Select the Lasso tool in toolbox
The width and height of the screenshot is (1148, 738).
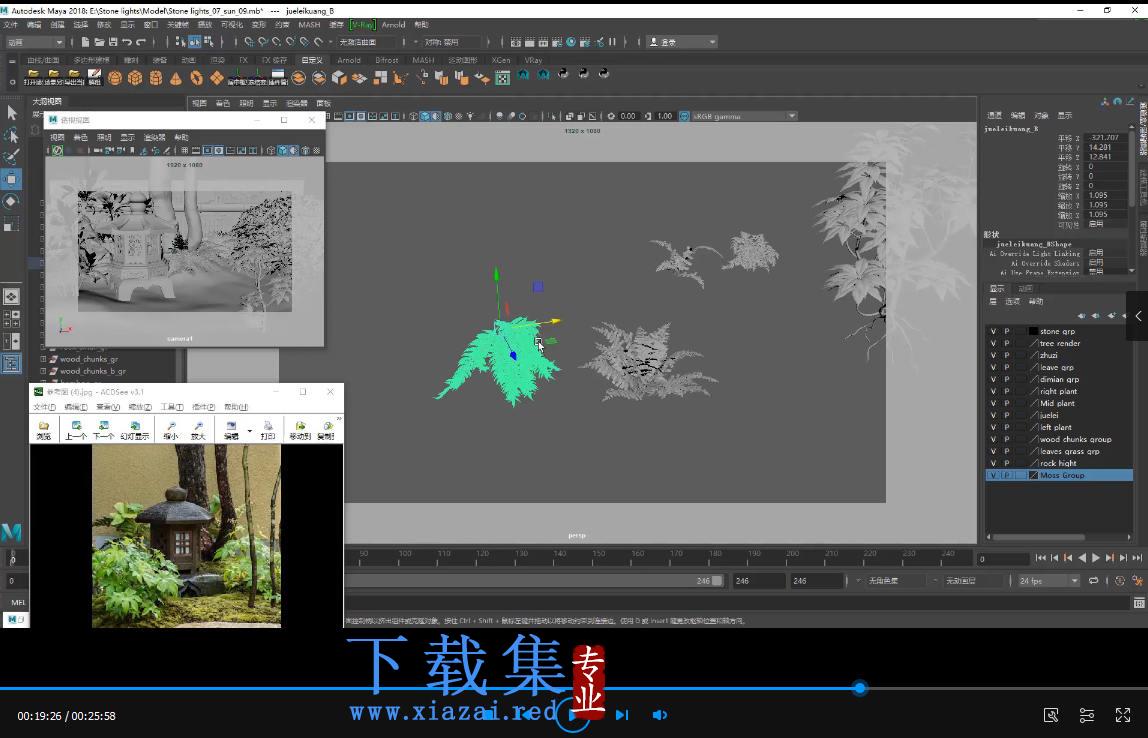click(x=12, y=135)
